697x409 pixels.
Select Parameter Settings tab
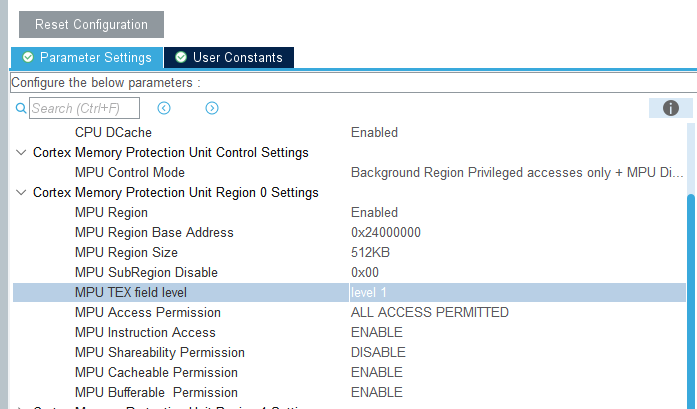coord(87,57)
